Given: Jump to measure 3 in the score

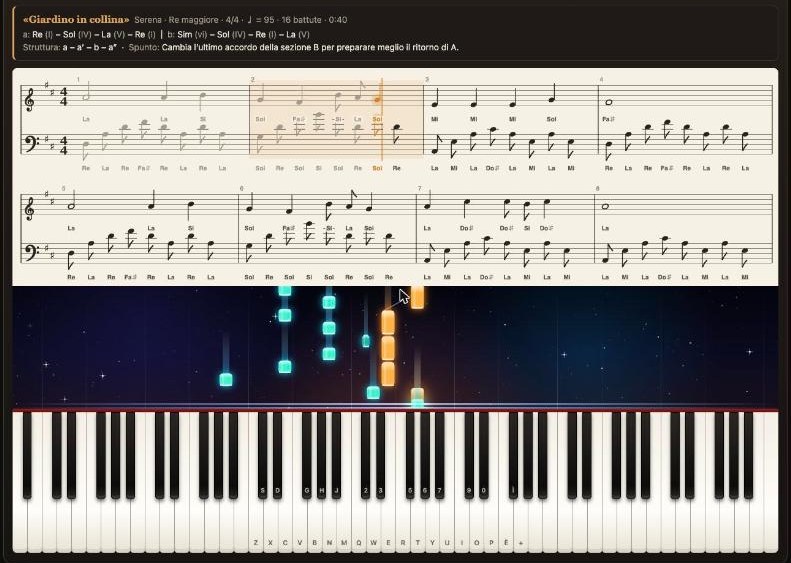Looking at the screenshot, I should [x=511, y=121].
